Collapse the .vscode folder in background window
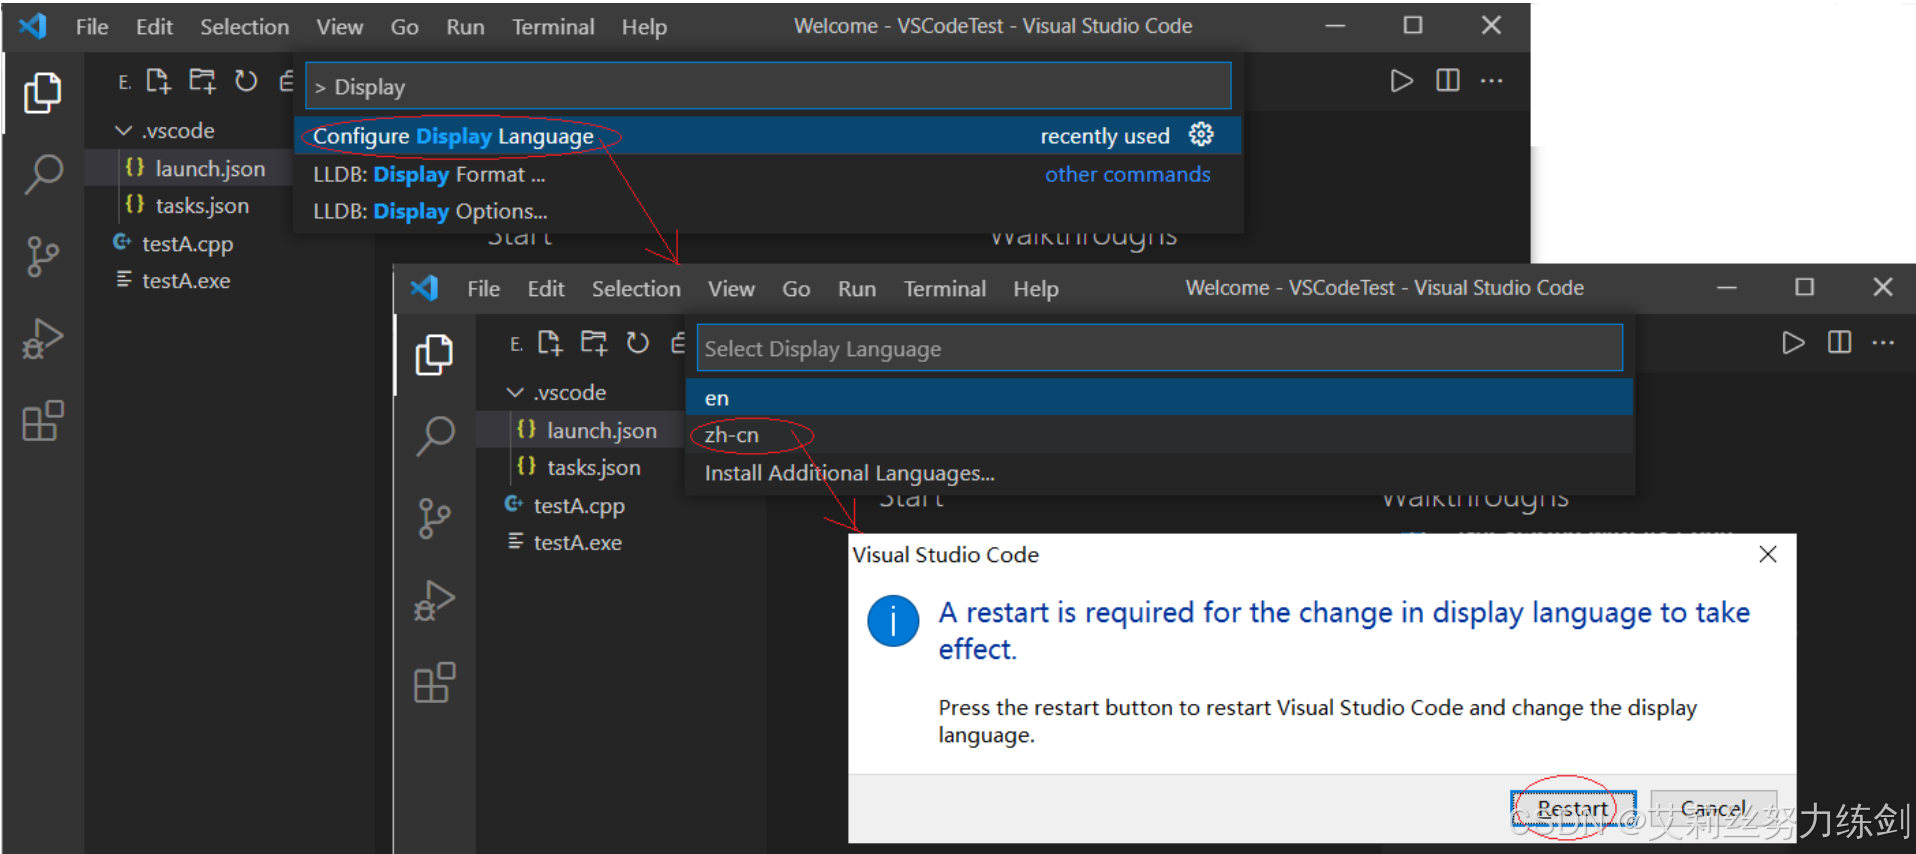Image resolution: width=1916 pixels, height=854 pixels. click(124, 131)
